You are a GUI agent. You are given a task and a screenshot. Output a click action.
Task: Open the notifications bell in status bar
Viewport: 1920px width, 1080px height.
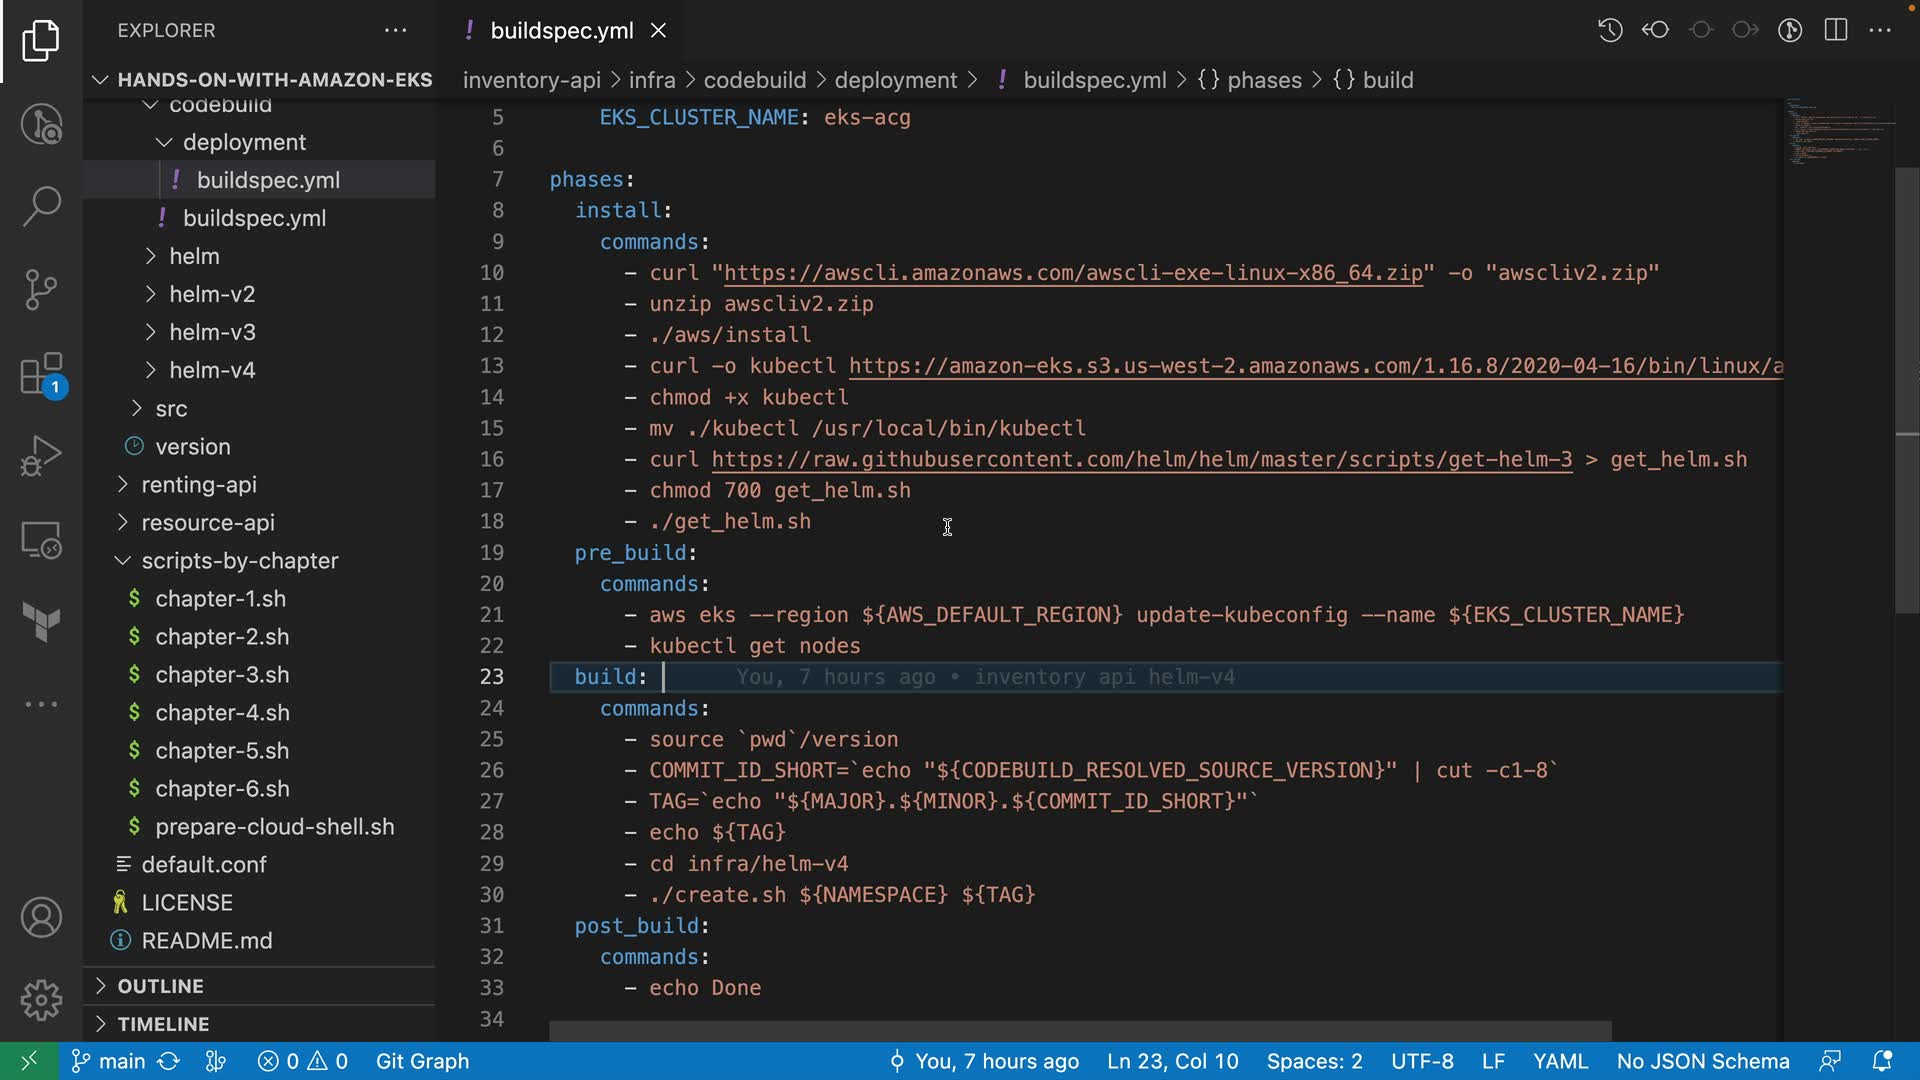coord(1882,1061)
